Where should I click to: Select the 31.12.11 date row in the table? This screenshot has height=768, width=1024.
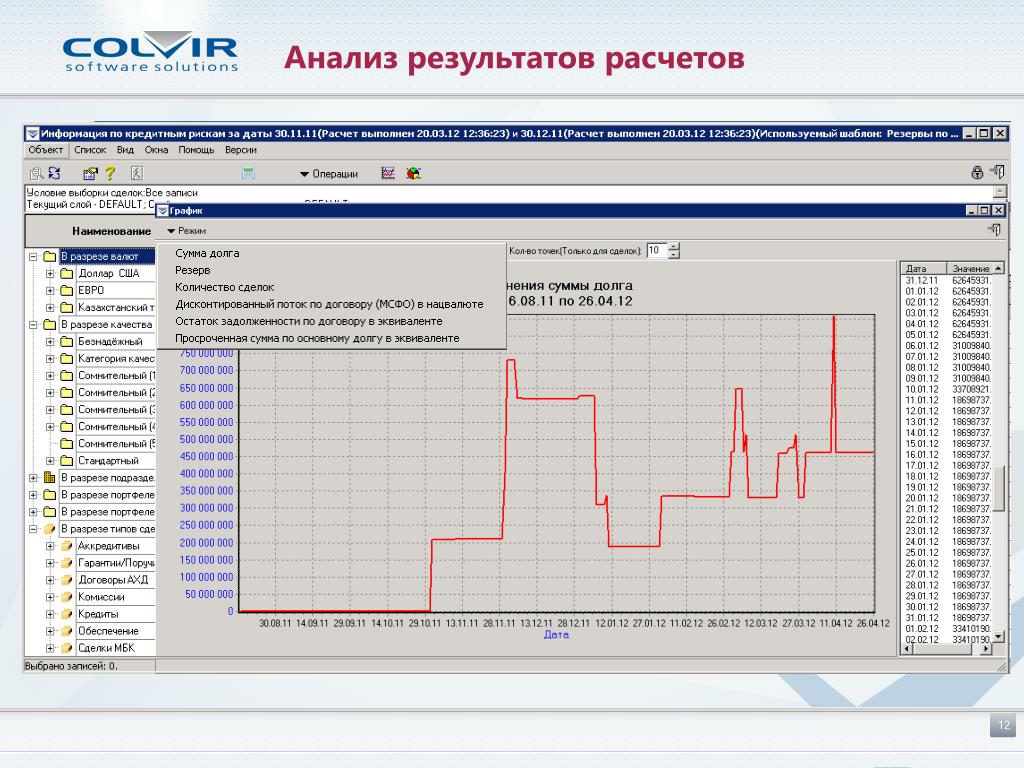[948, 281]
